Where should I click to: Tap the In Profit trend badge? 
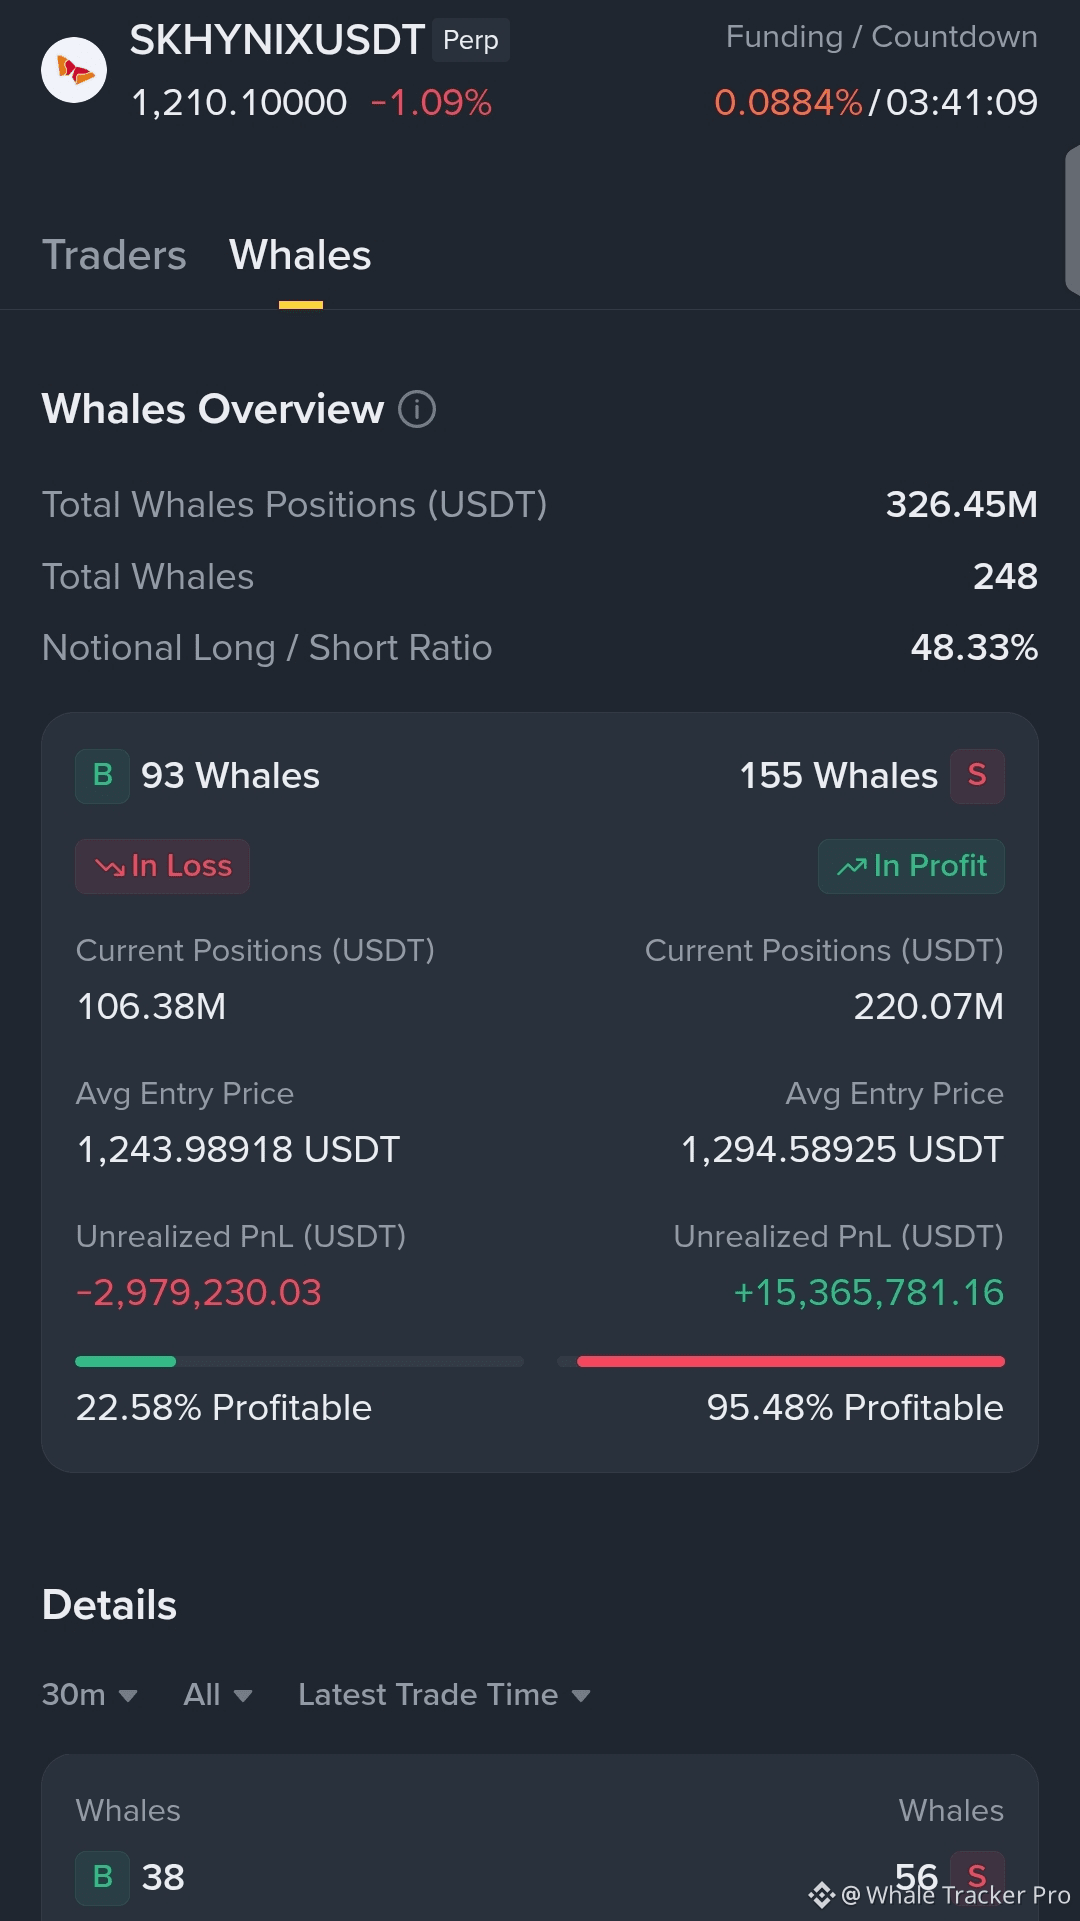pyautogui.click(x=911, y=866)
